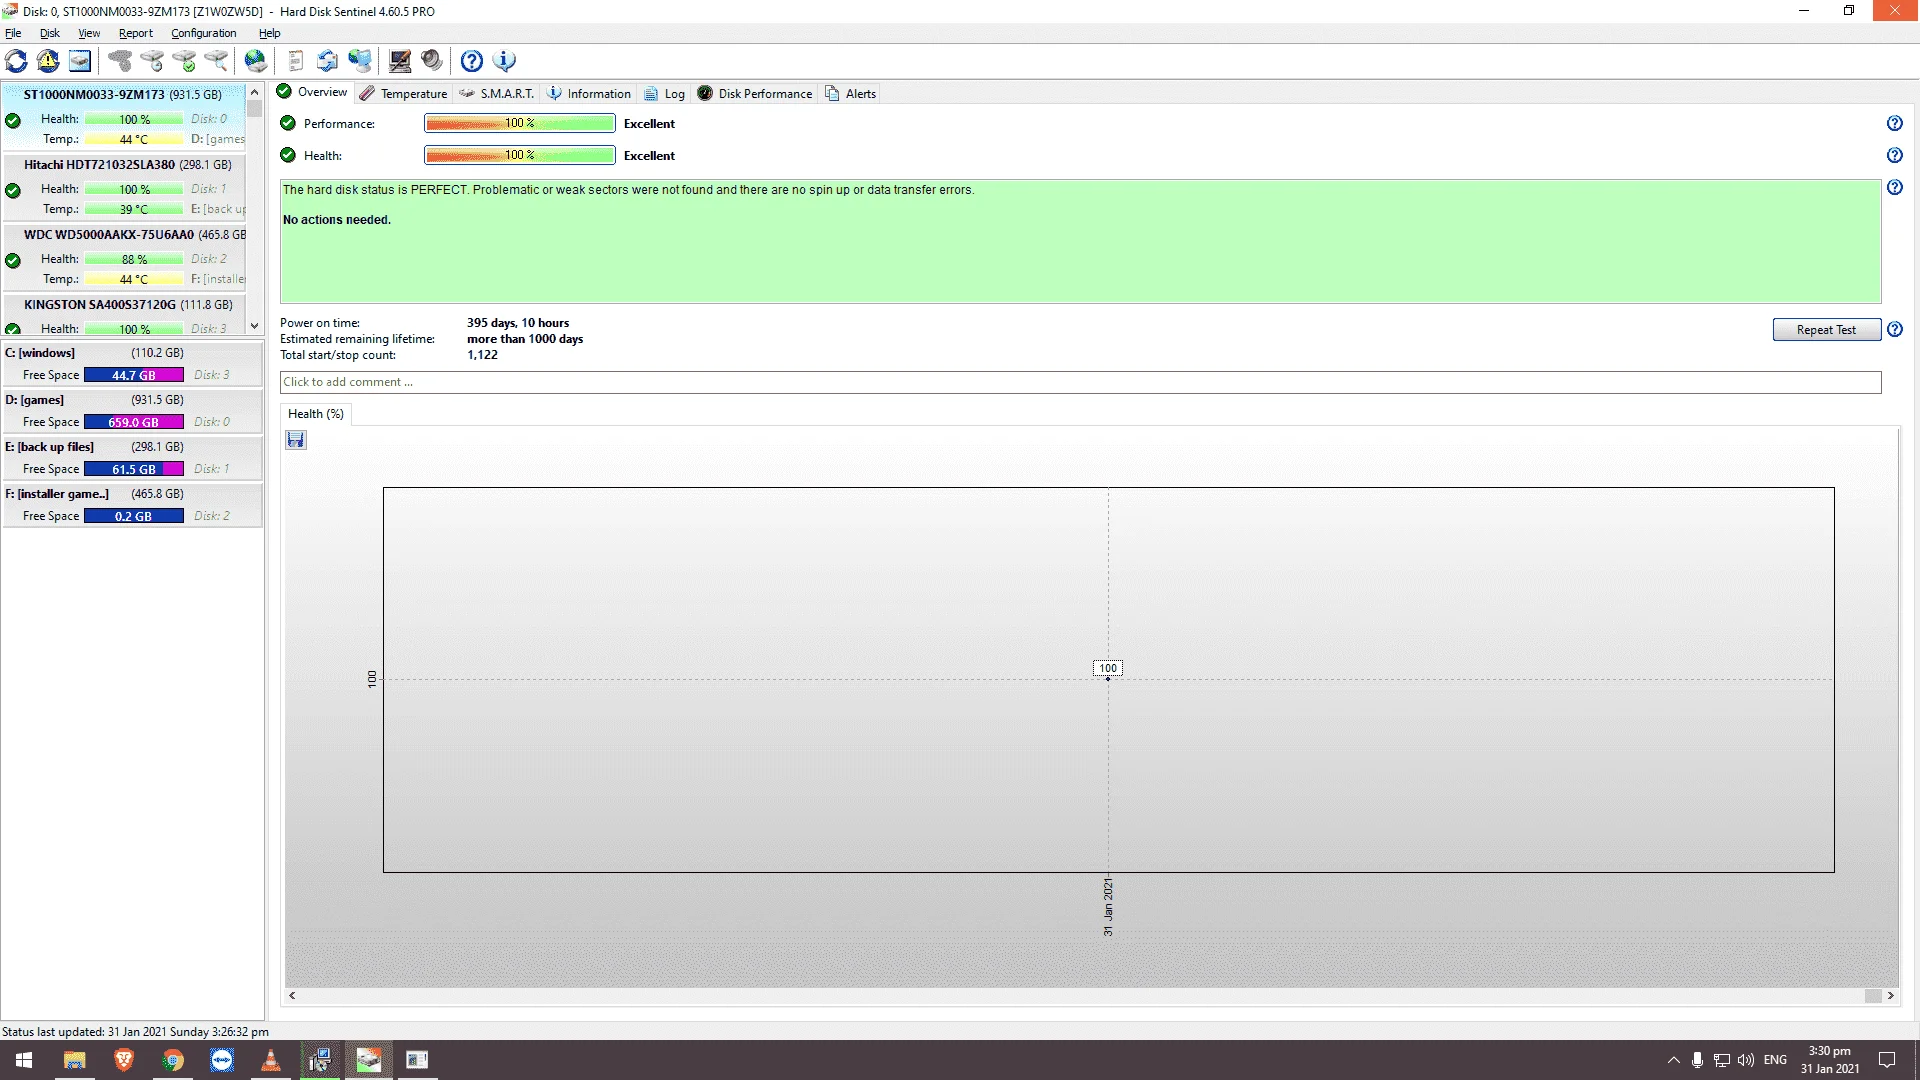Click the refresh-with-warning-sign toolbar icon
Viewport: 1920px width, 1080px height.
click(48, 61)
